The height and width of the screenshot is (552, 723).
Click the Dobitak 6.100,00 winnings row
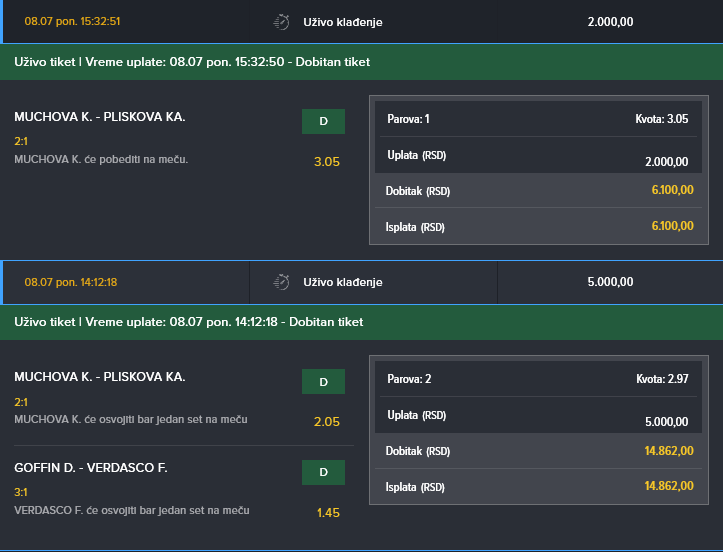click(539, 190)
